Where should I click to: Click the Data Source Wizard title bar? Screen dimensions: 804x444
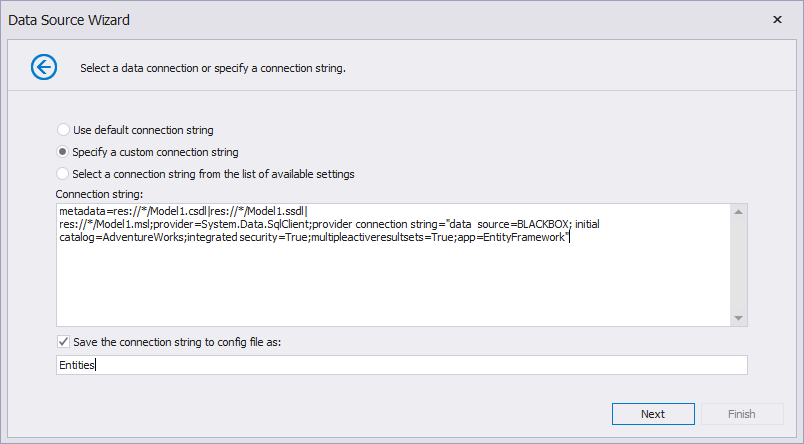300,19
